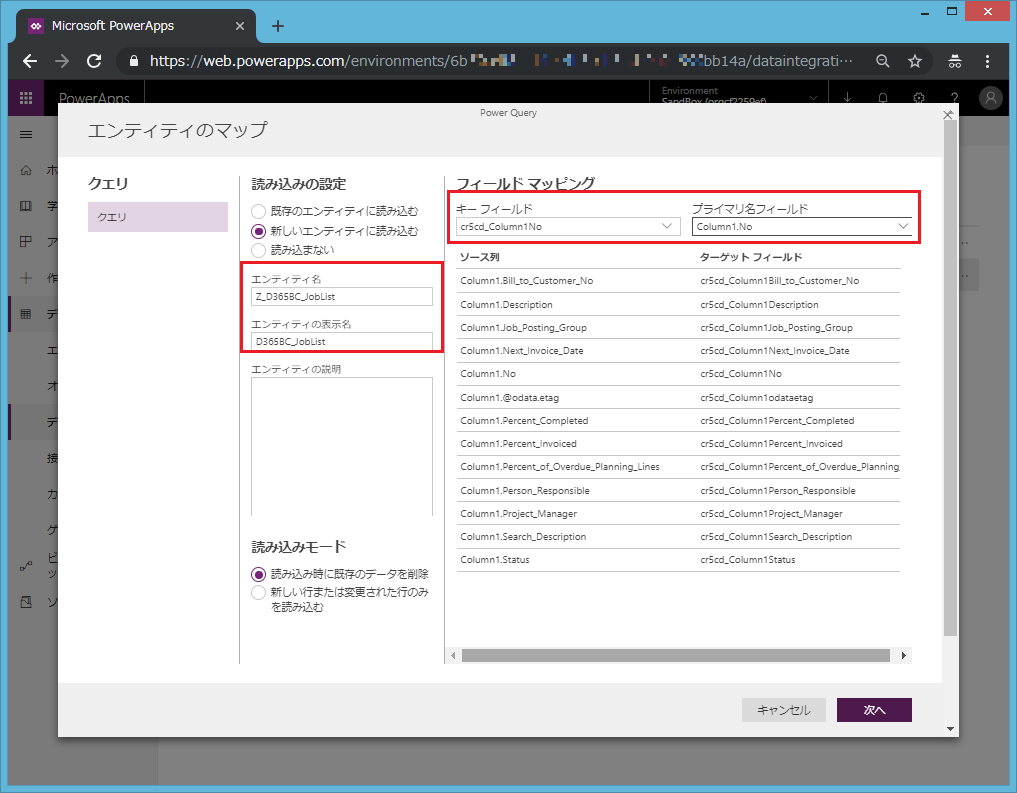Click source column Column1.Next_Invoice_Date
The width and height of the screenshot is (1017, 793).
(521, 351)
